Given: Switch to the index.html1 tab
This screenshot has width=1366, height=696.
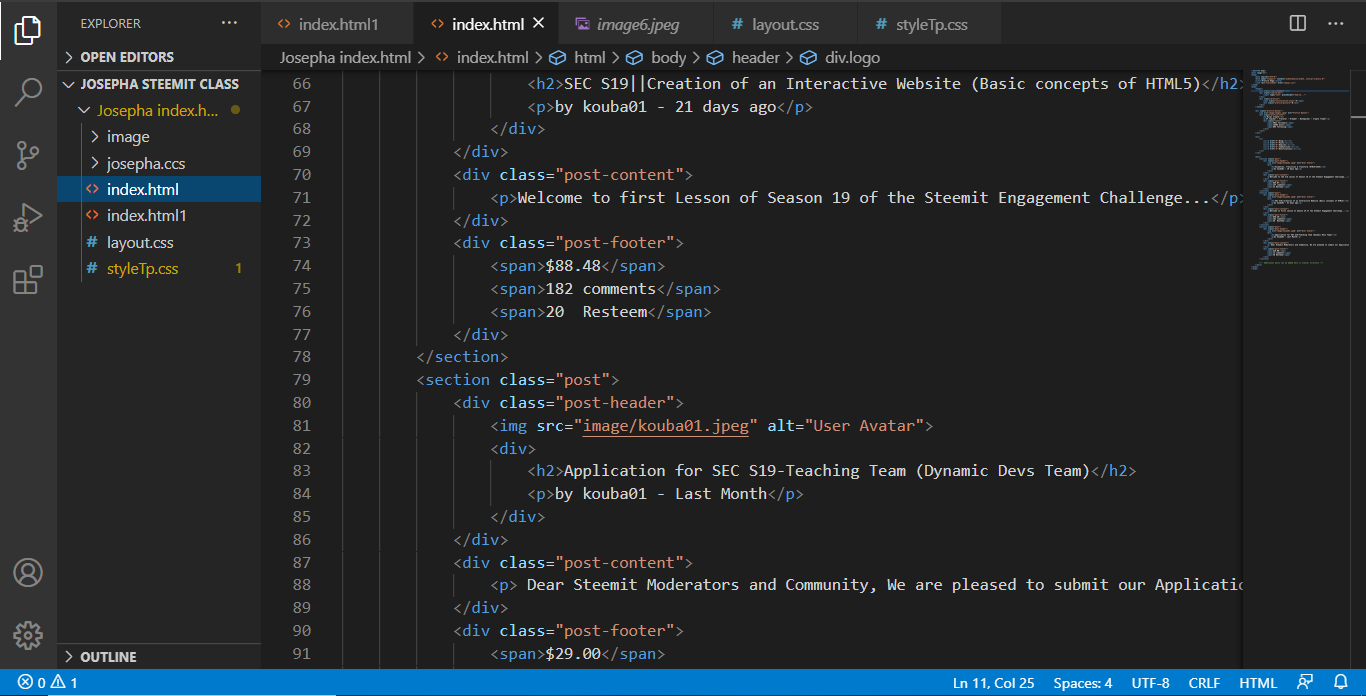Looking at the screenshot, I should [338, 23].
